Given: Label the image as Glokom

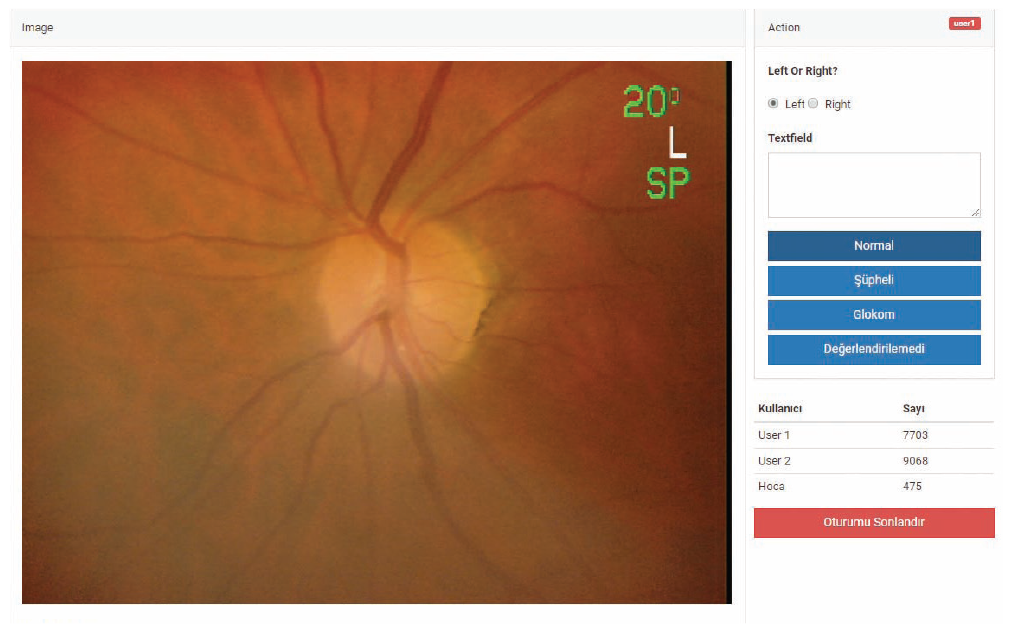Looking at the screenshot, I should click(x=874, y=315).
